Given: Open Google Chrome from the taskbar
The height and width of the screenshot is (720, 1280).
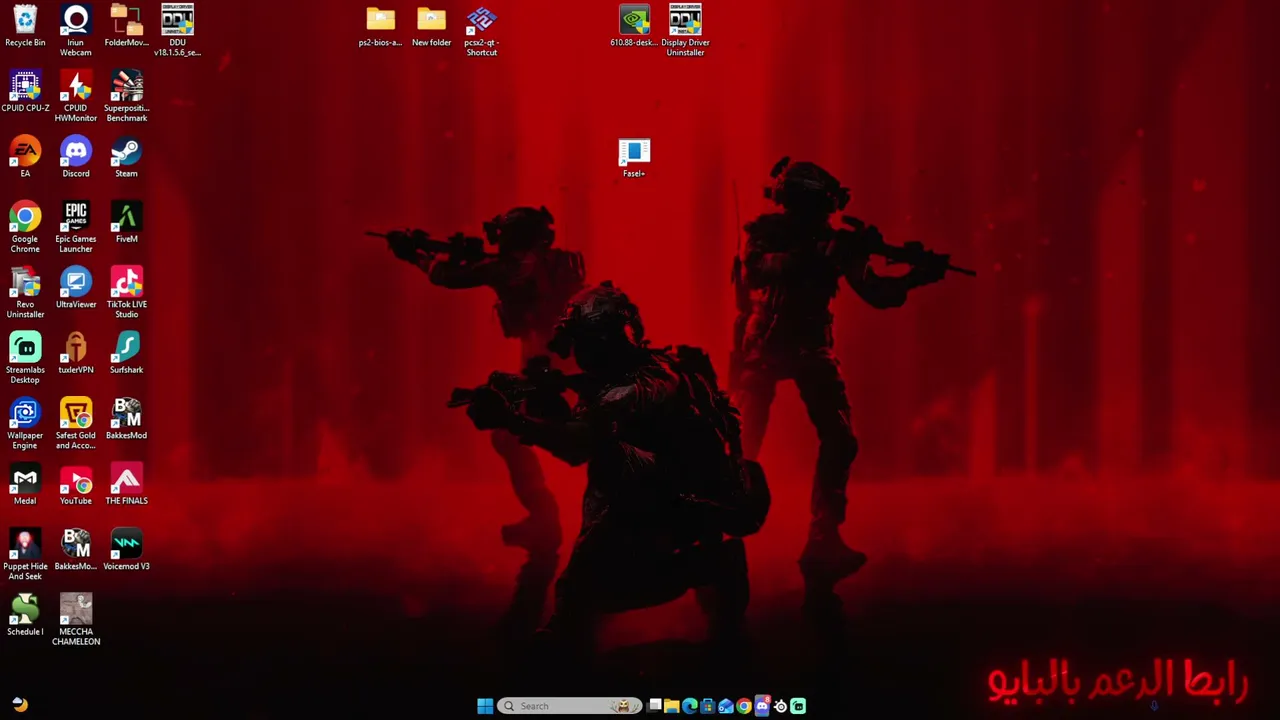Looking at the screenshot, I should (x=744, y=706).
